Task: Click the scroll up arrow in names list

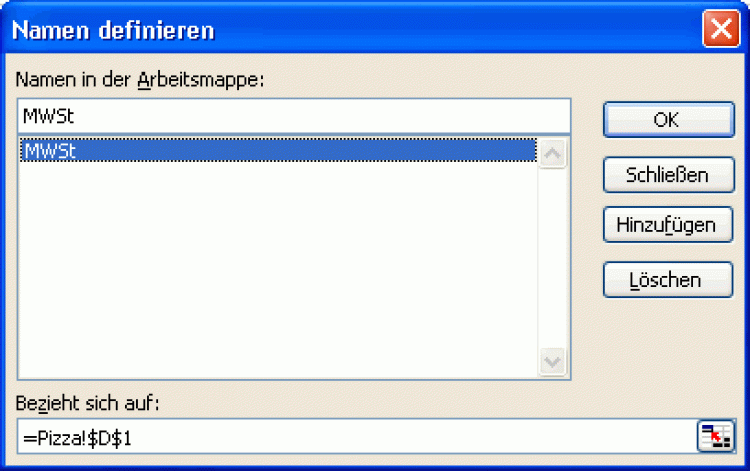Action: (552, 153)
